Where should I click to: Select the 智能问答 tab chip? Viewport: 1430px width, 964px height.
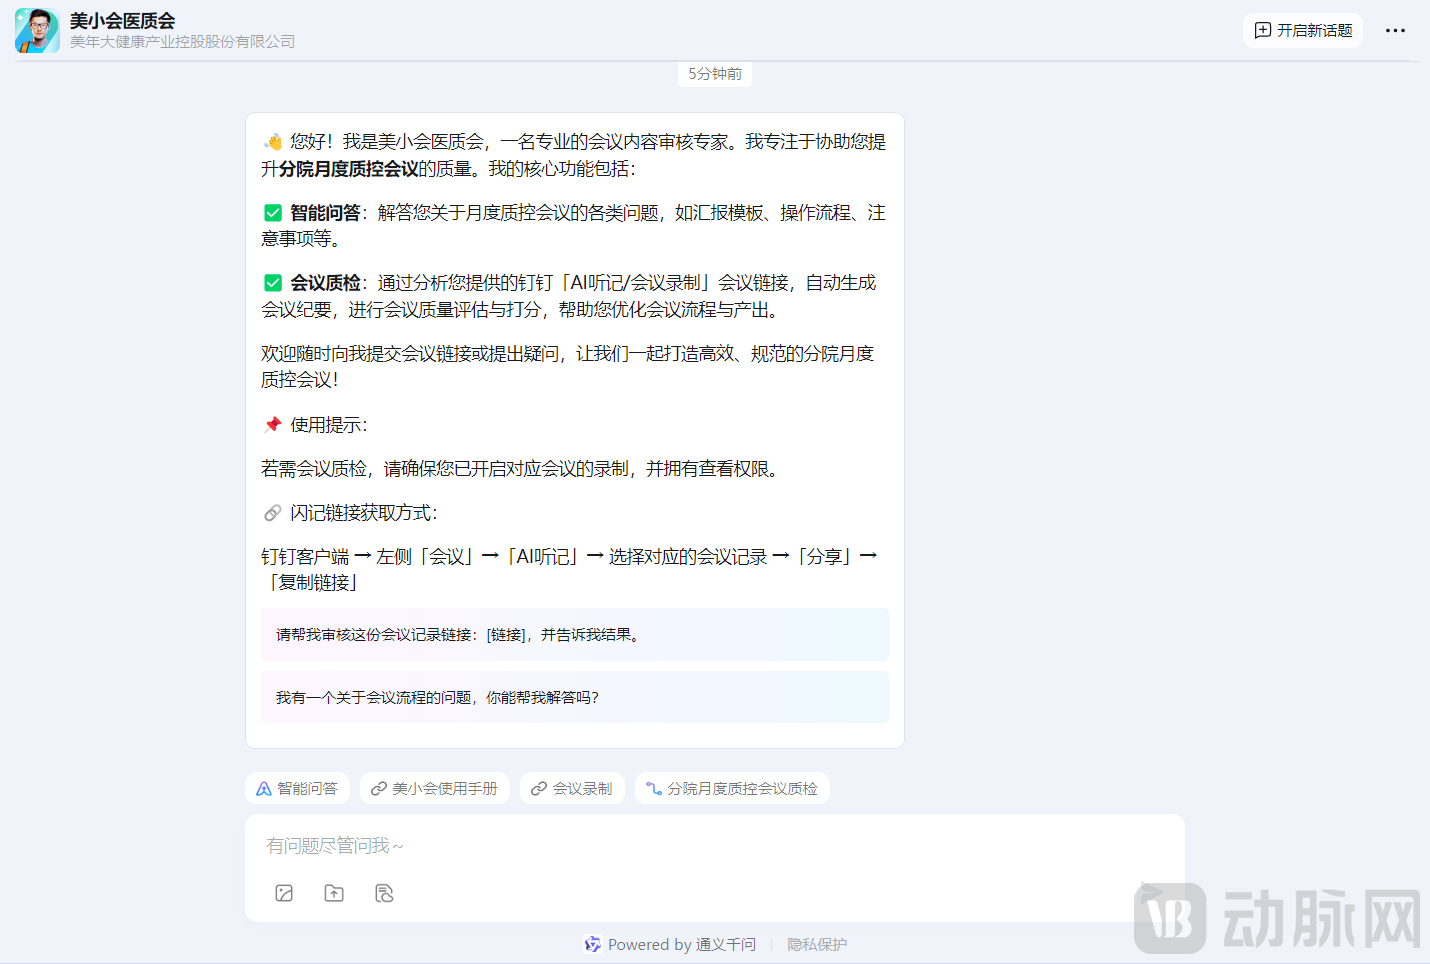pos(297,788)
